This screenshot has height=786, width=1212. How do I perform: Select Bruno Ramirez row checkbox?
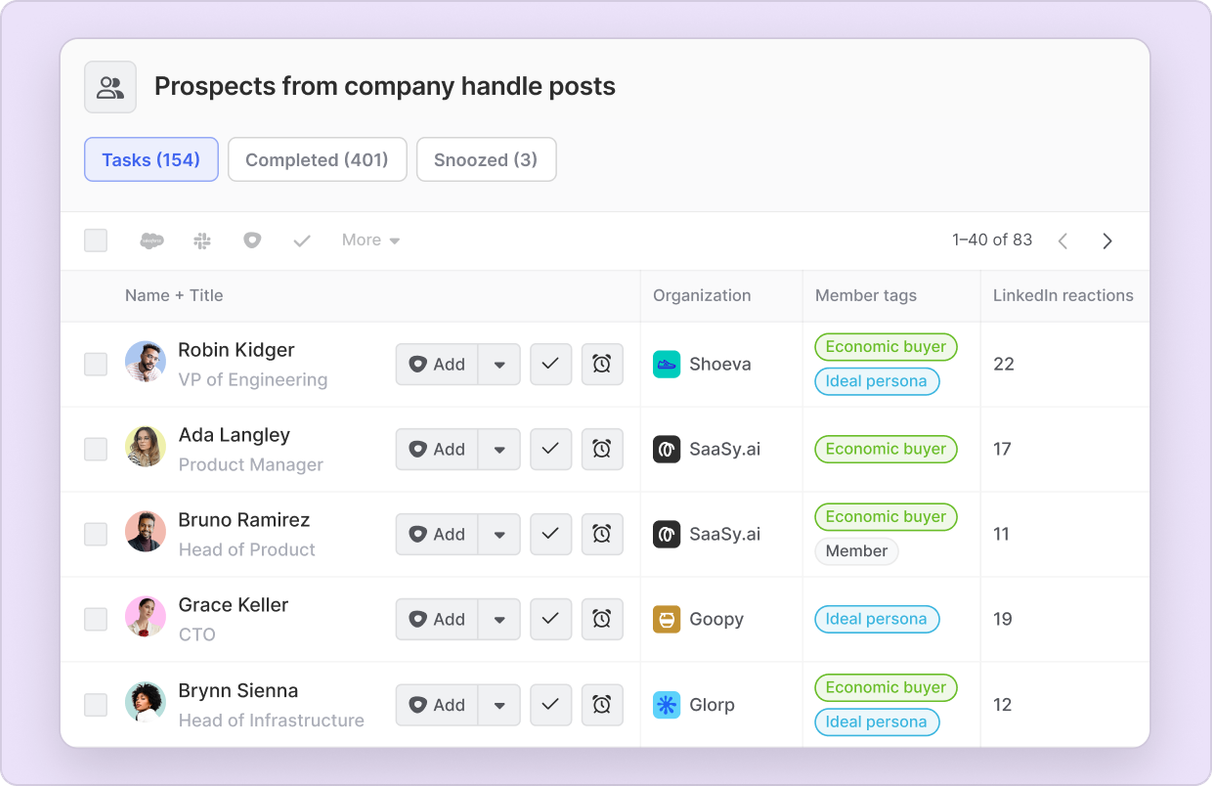96,535
